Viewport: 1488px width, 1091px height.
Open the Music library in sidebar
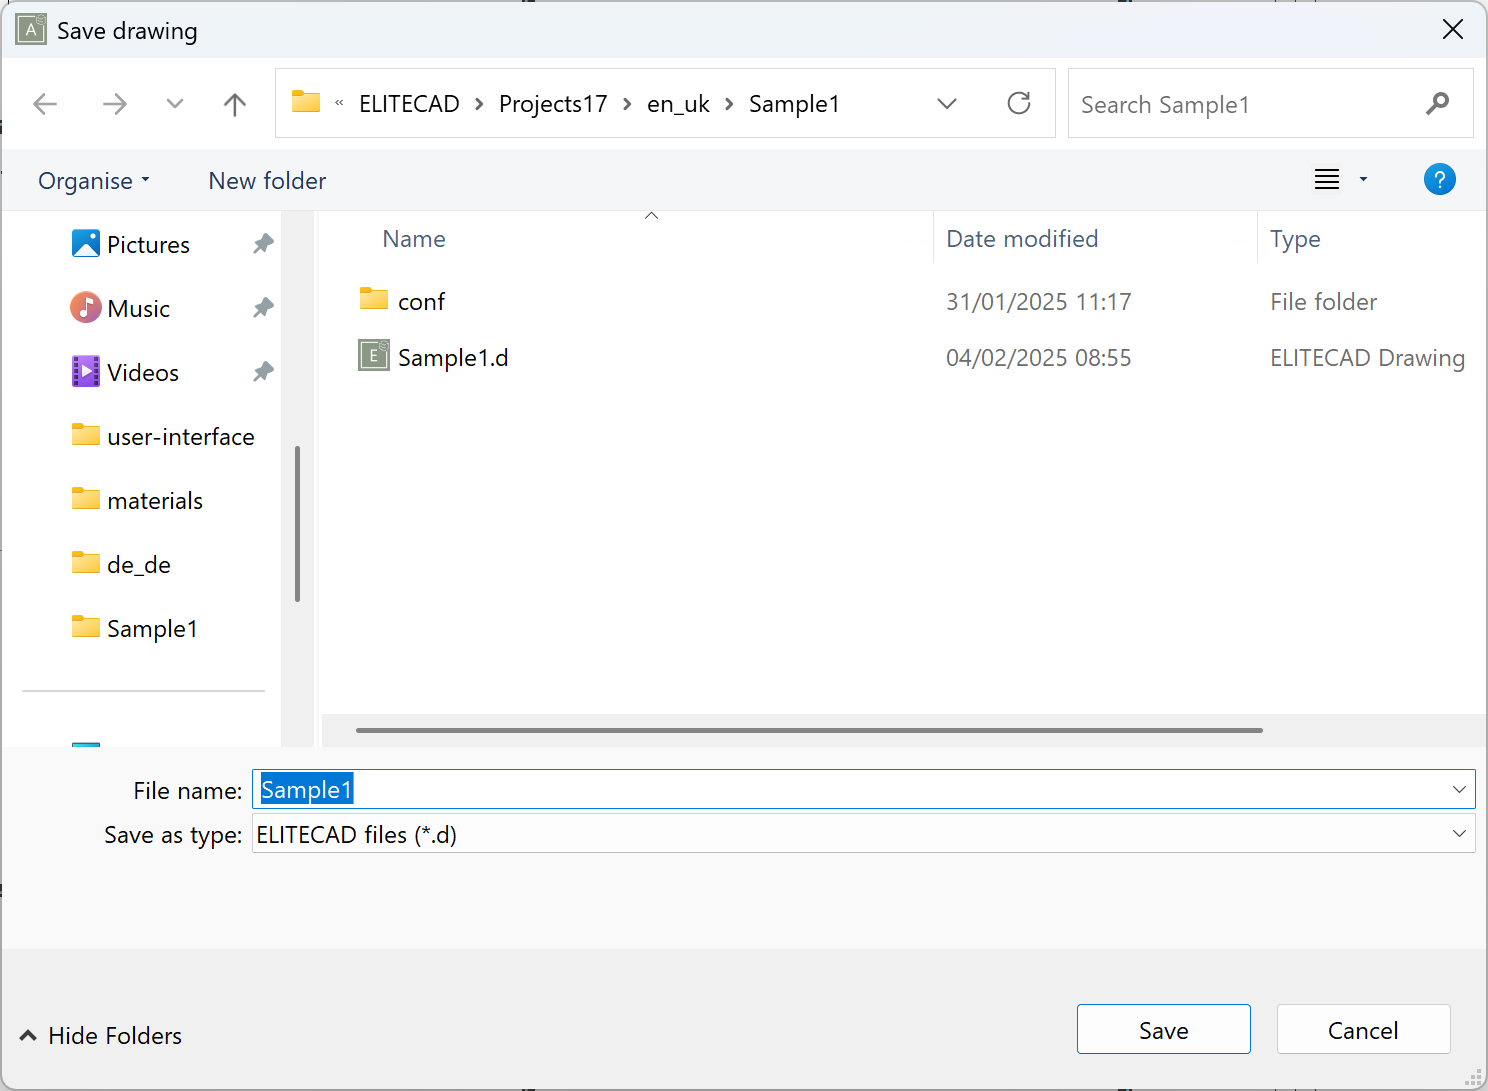(138, 309)
